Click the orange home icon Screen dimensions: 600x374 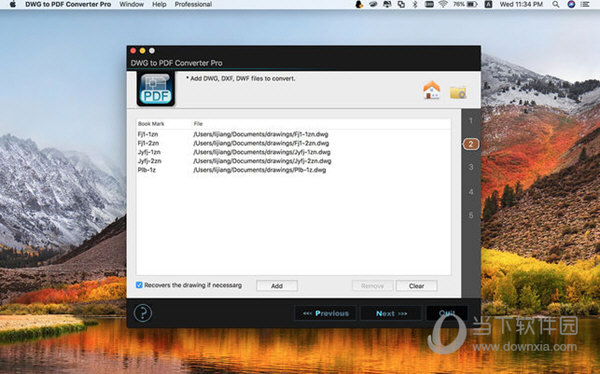(432, 90)
